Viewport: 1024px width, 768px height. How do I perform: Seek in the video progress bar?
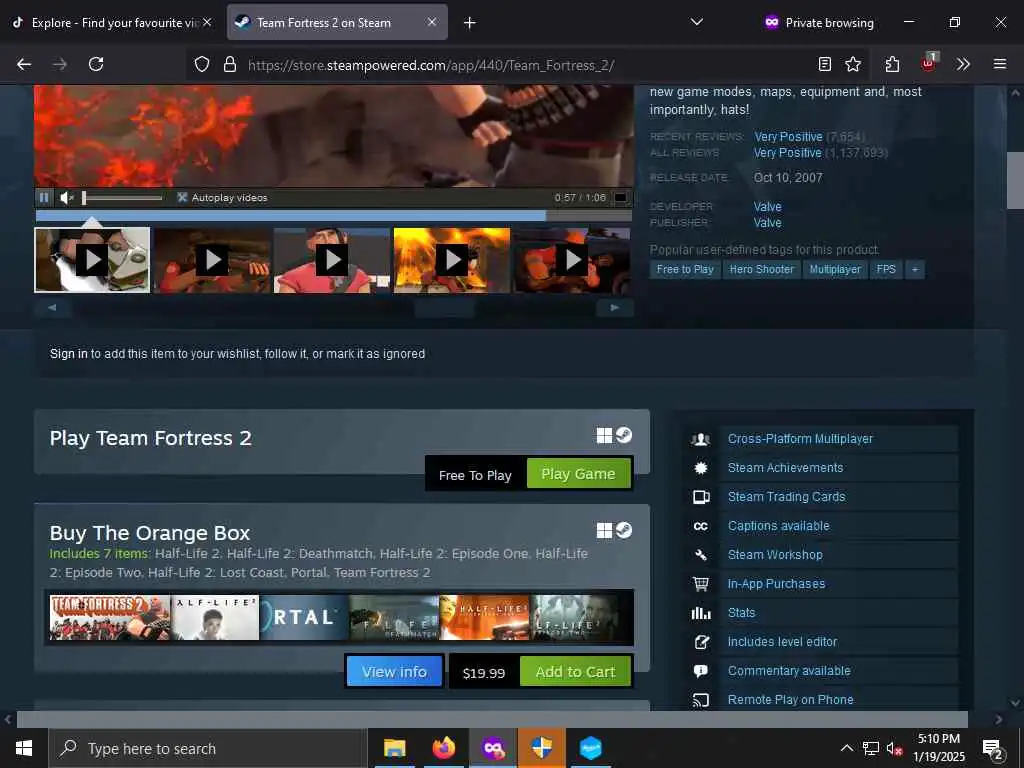(334, 216)
